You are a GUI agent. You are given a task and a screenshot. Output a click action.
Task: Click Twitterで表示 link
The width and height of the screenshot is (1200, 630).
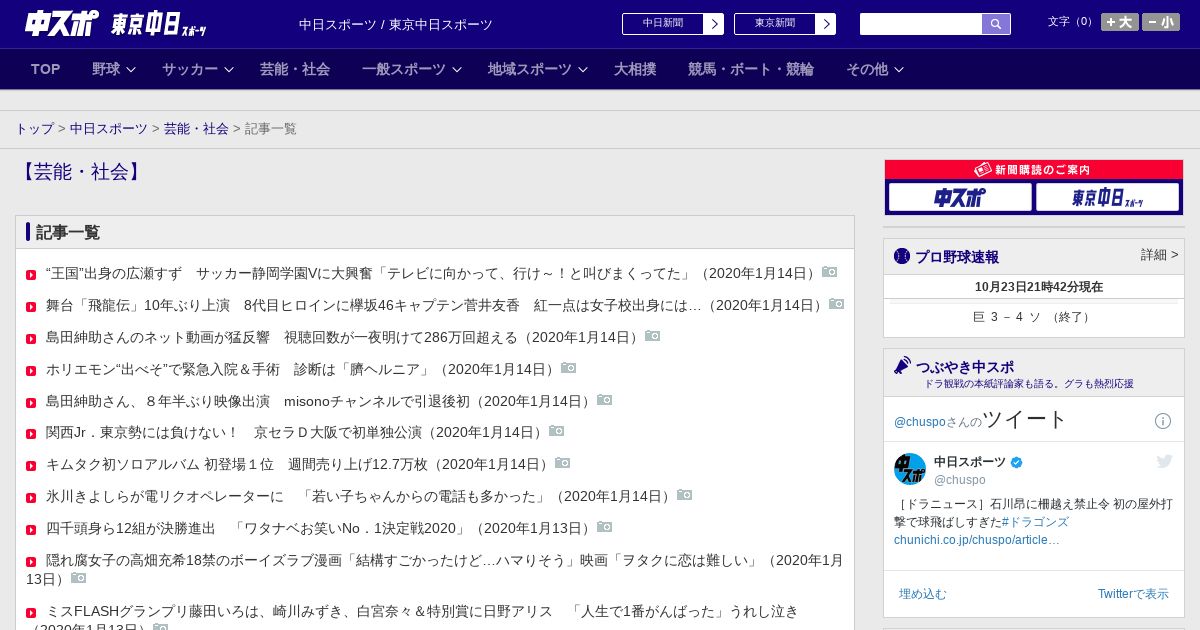[x=1133, y=594]
